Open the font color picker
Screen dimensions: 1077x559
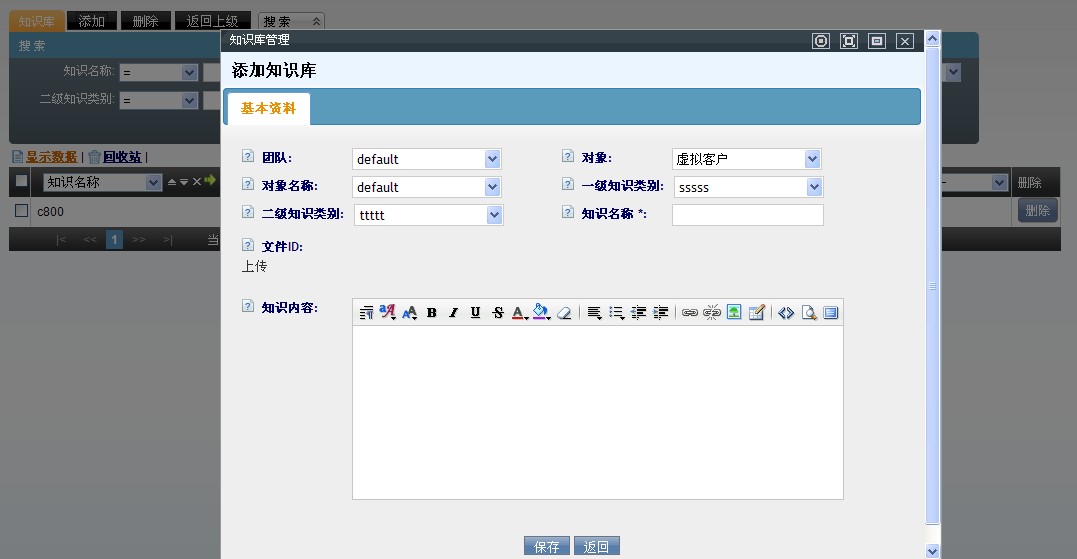tap(519, 313)
